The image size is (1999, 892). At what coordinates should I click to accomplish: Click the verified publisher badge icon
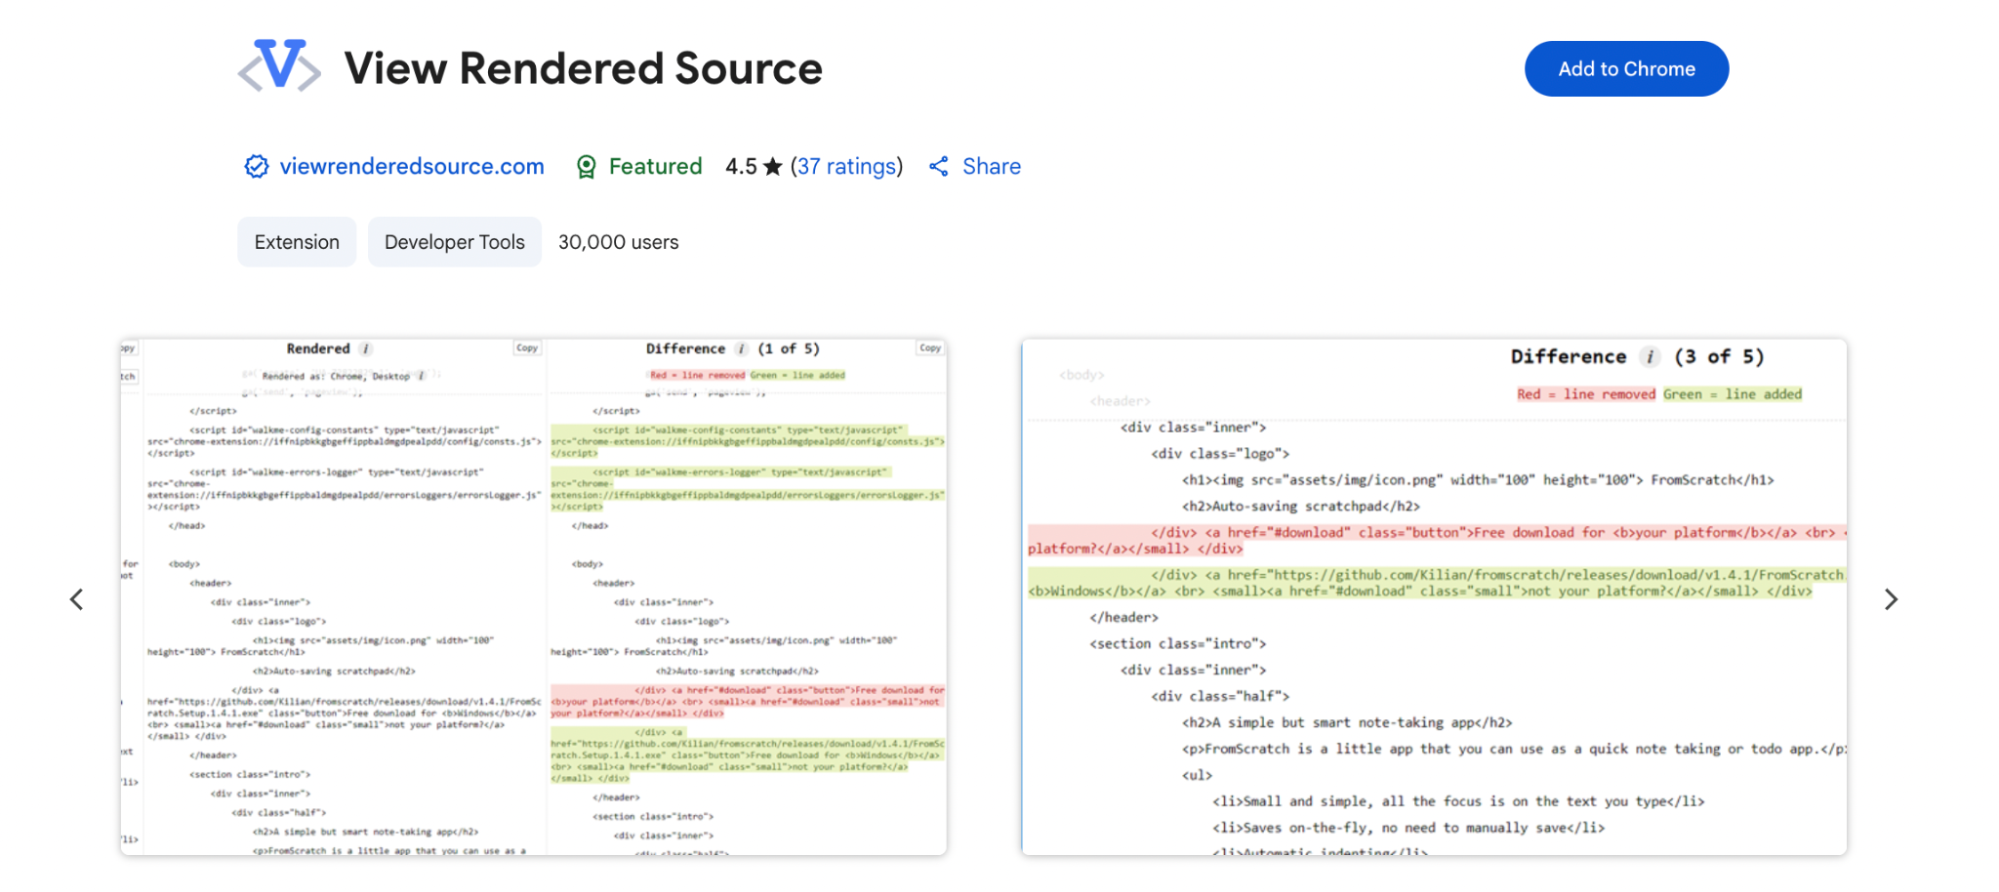(257, 166)
